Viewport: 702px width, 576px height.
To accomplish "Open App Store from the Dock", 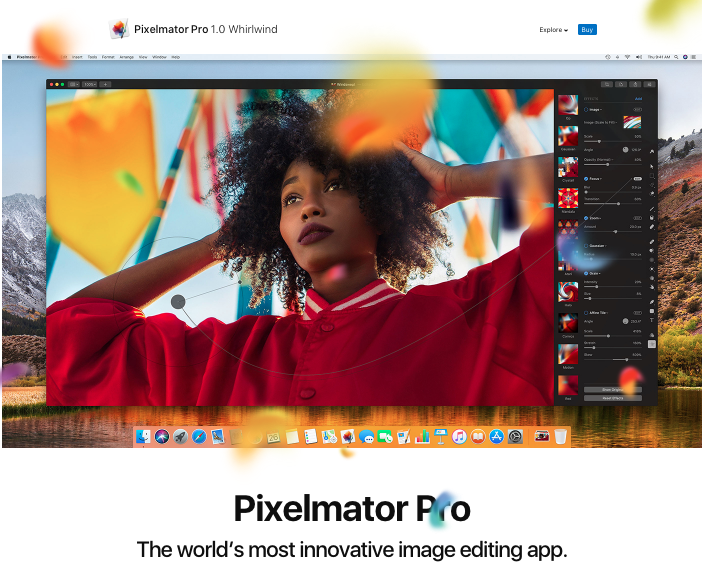I will point(497,436).
